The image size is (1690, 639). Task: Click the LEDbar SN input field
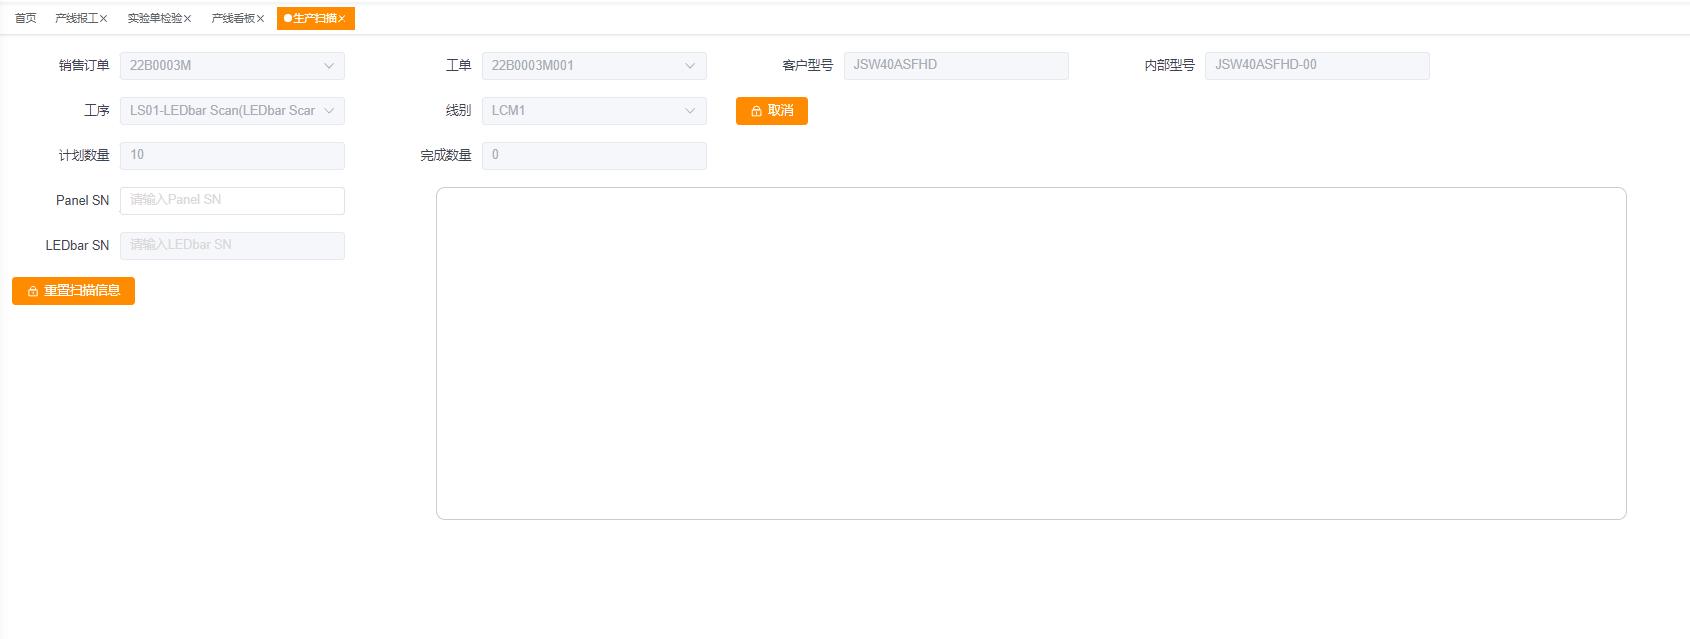(x=232, y=245)
